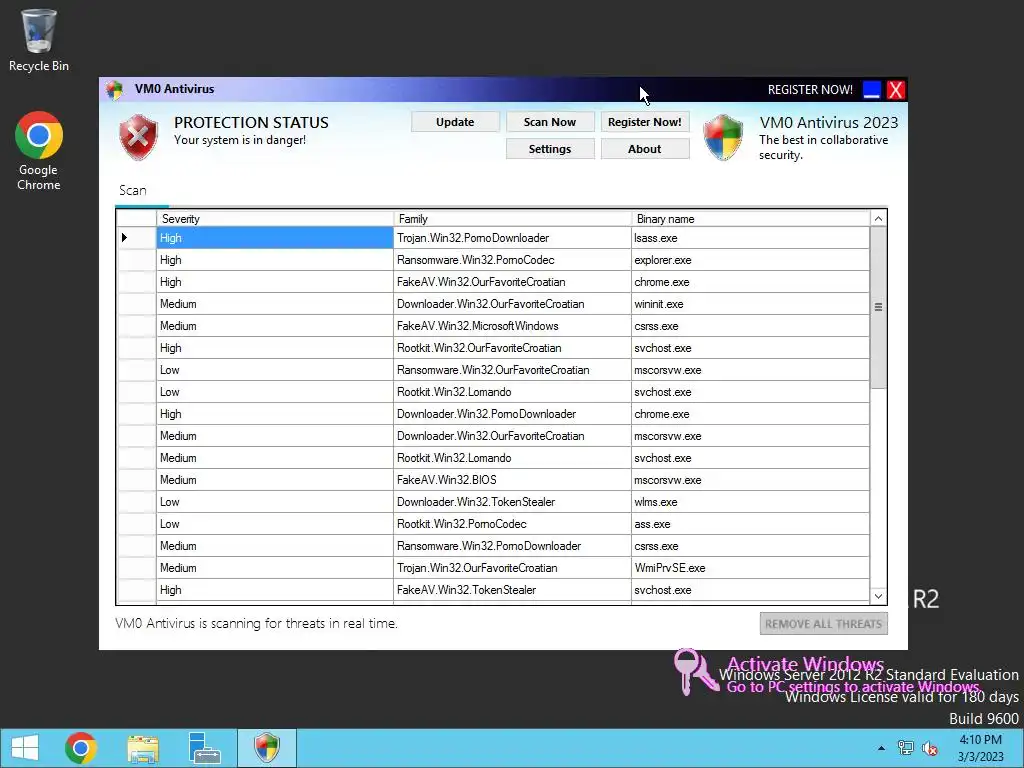Viewport: 1024px width, 768px height.
Task: Open the About button
Action: (x=645, y=149)
